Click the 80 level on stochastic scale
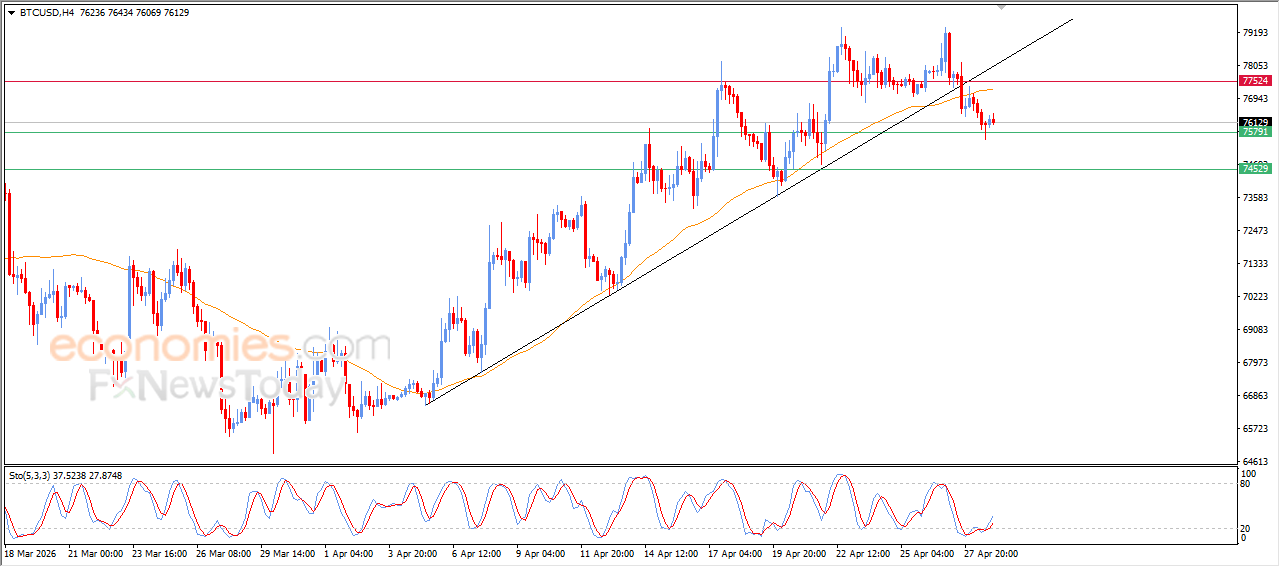The image size is (1280, 567). pos(1245,484)
